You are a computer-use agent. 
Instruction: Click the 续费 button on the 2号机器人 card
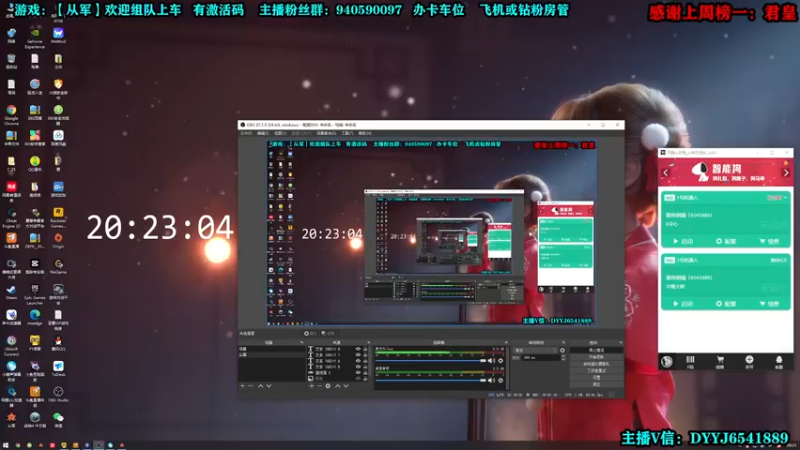pos(769,304)
